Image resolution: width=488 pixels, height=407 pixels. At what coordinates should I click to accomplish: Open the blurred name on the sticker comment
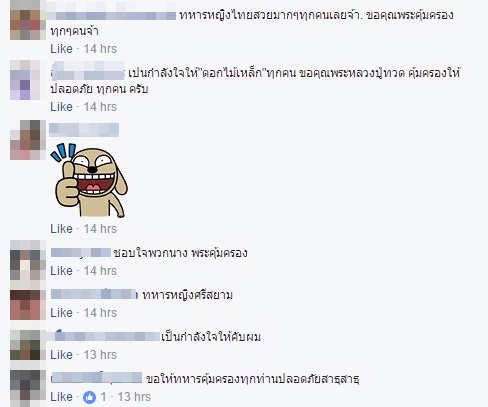(x=84, y=130)
